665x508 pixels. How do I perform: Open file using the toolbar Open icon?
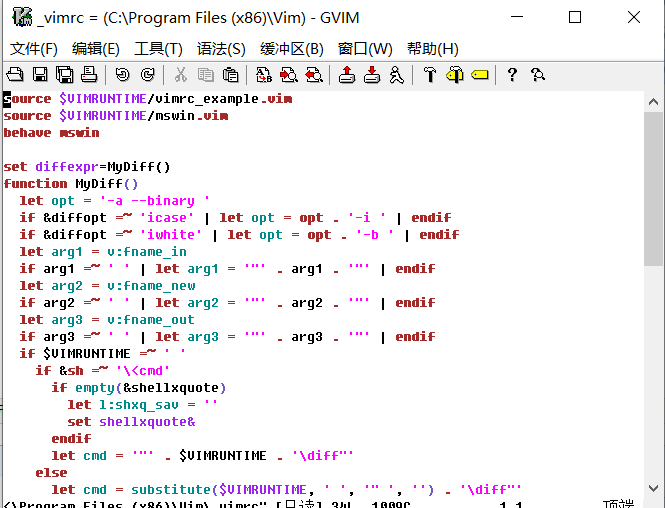(x=15, y=75)
